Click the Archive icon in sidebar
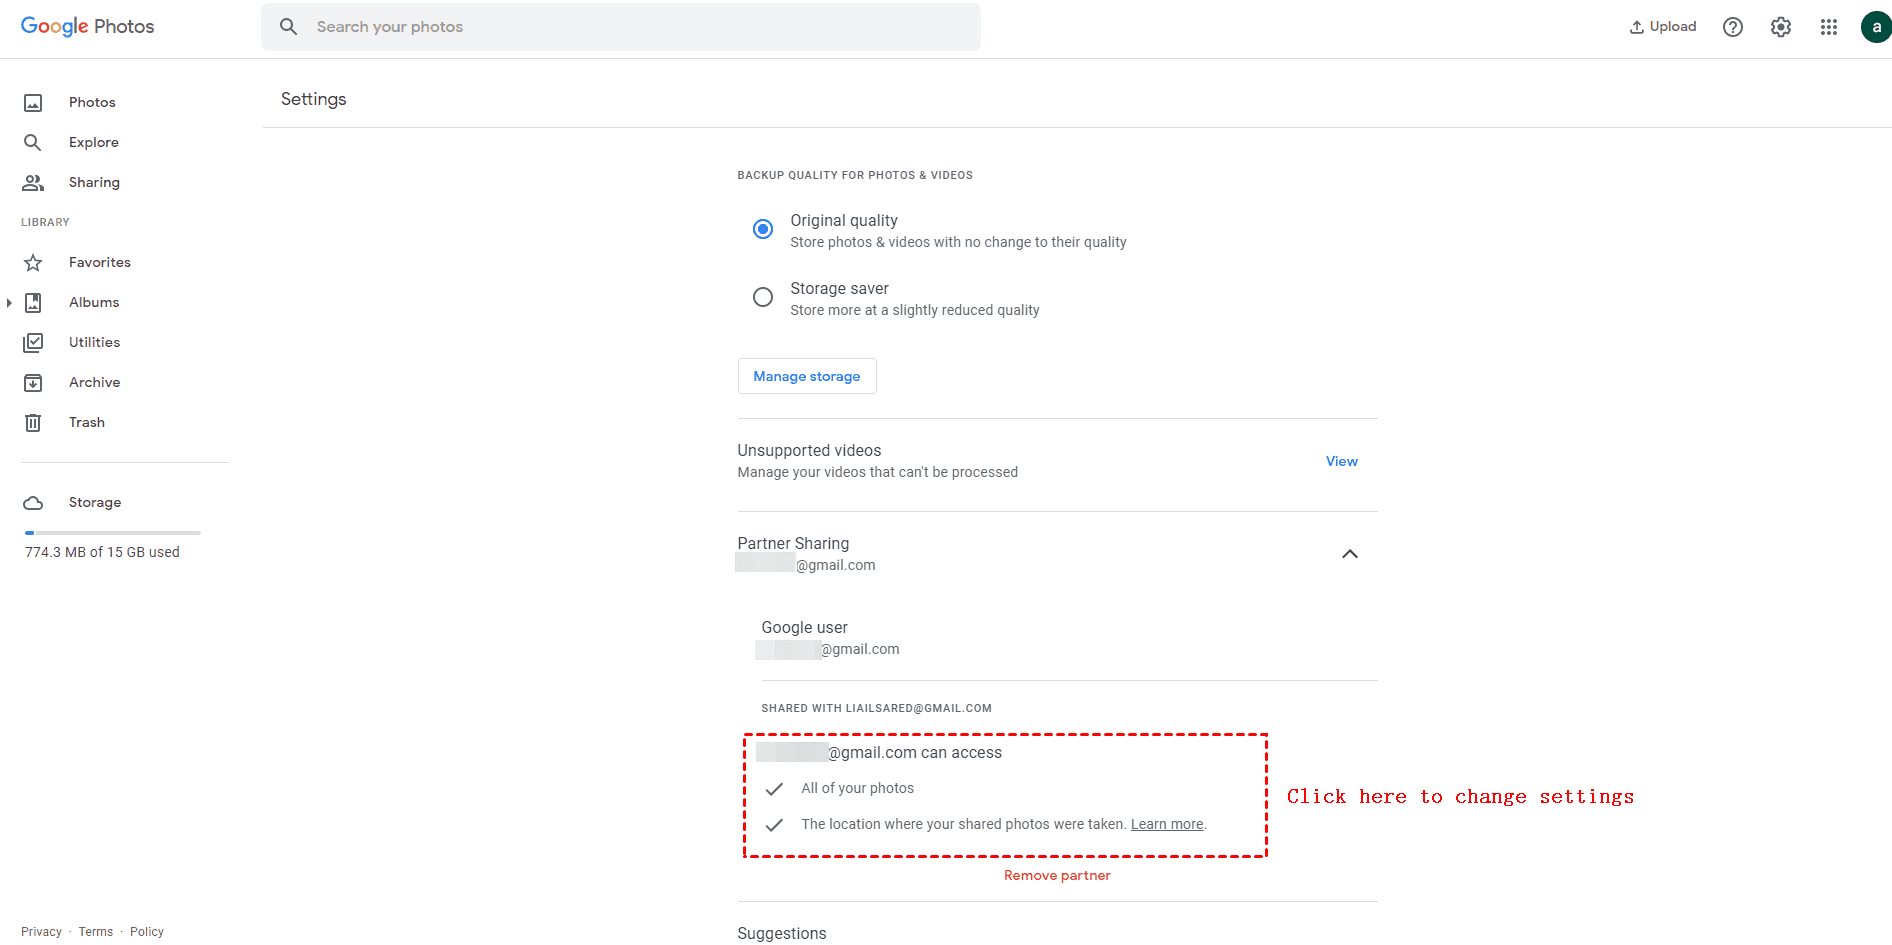 coord(33,383)
